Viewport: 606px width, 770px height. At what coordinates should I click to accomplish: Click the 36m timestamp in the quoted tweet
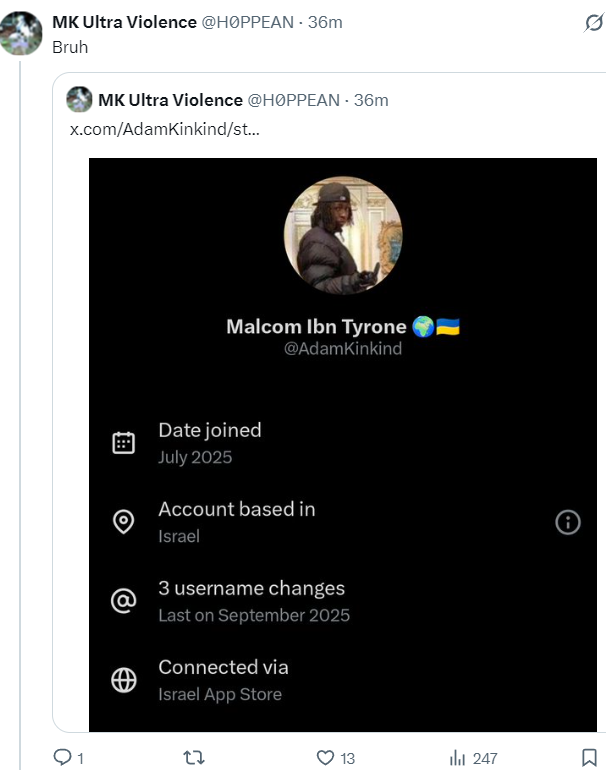point(371,100)
